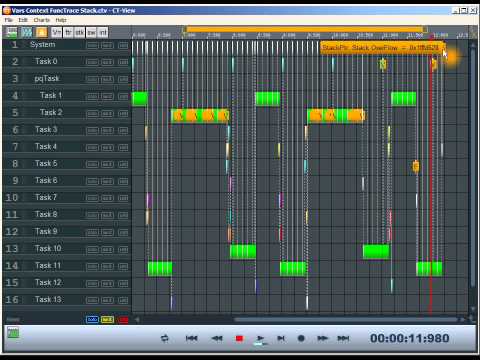The height and width of the screenshot is (360, 480).
Task: Toggle the Vrs view button
Action: pos(57,32)
